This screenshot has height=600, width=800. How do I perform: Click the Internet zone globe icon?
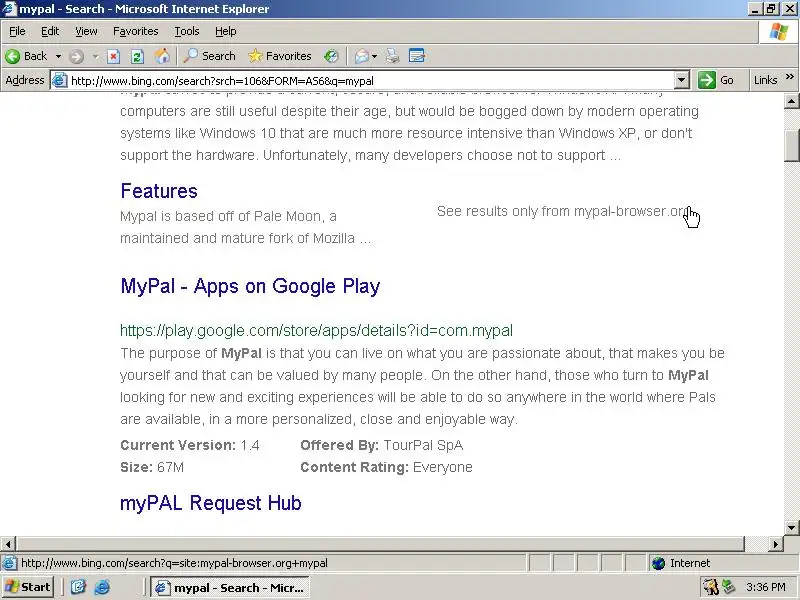[659, 563]
